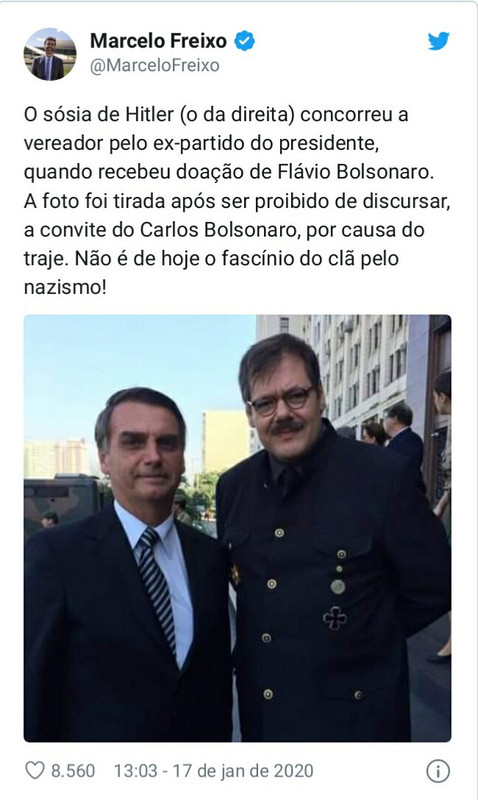Click the striped tie in the photo

point(158,588)
